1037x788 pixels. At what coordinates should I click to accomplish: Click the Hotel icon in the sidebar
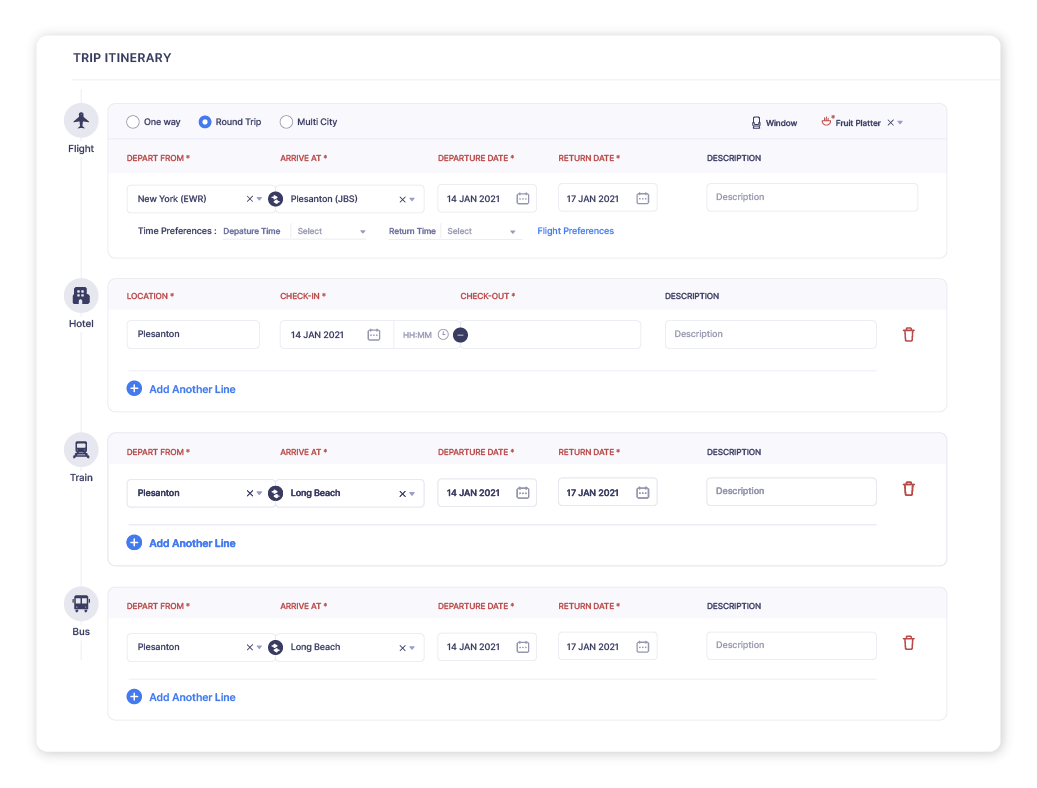point(81,296)
